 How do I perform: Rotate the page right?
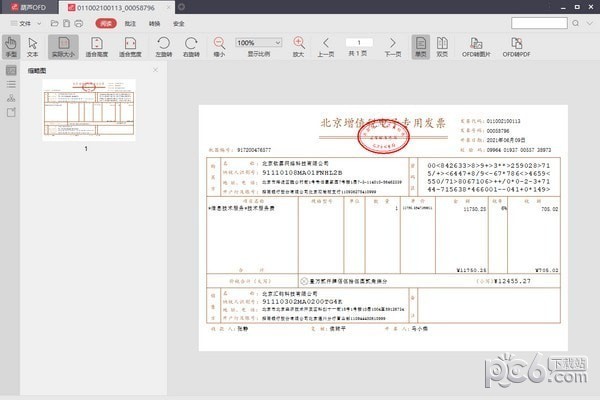pos(191,47)
